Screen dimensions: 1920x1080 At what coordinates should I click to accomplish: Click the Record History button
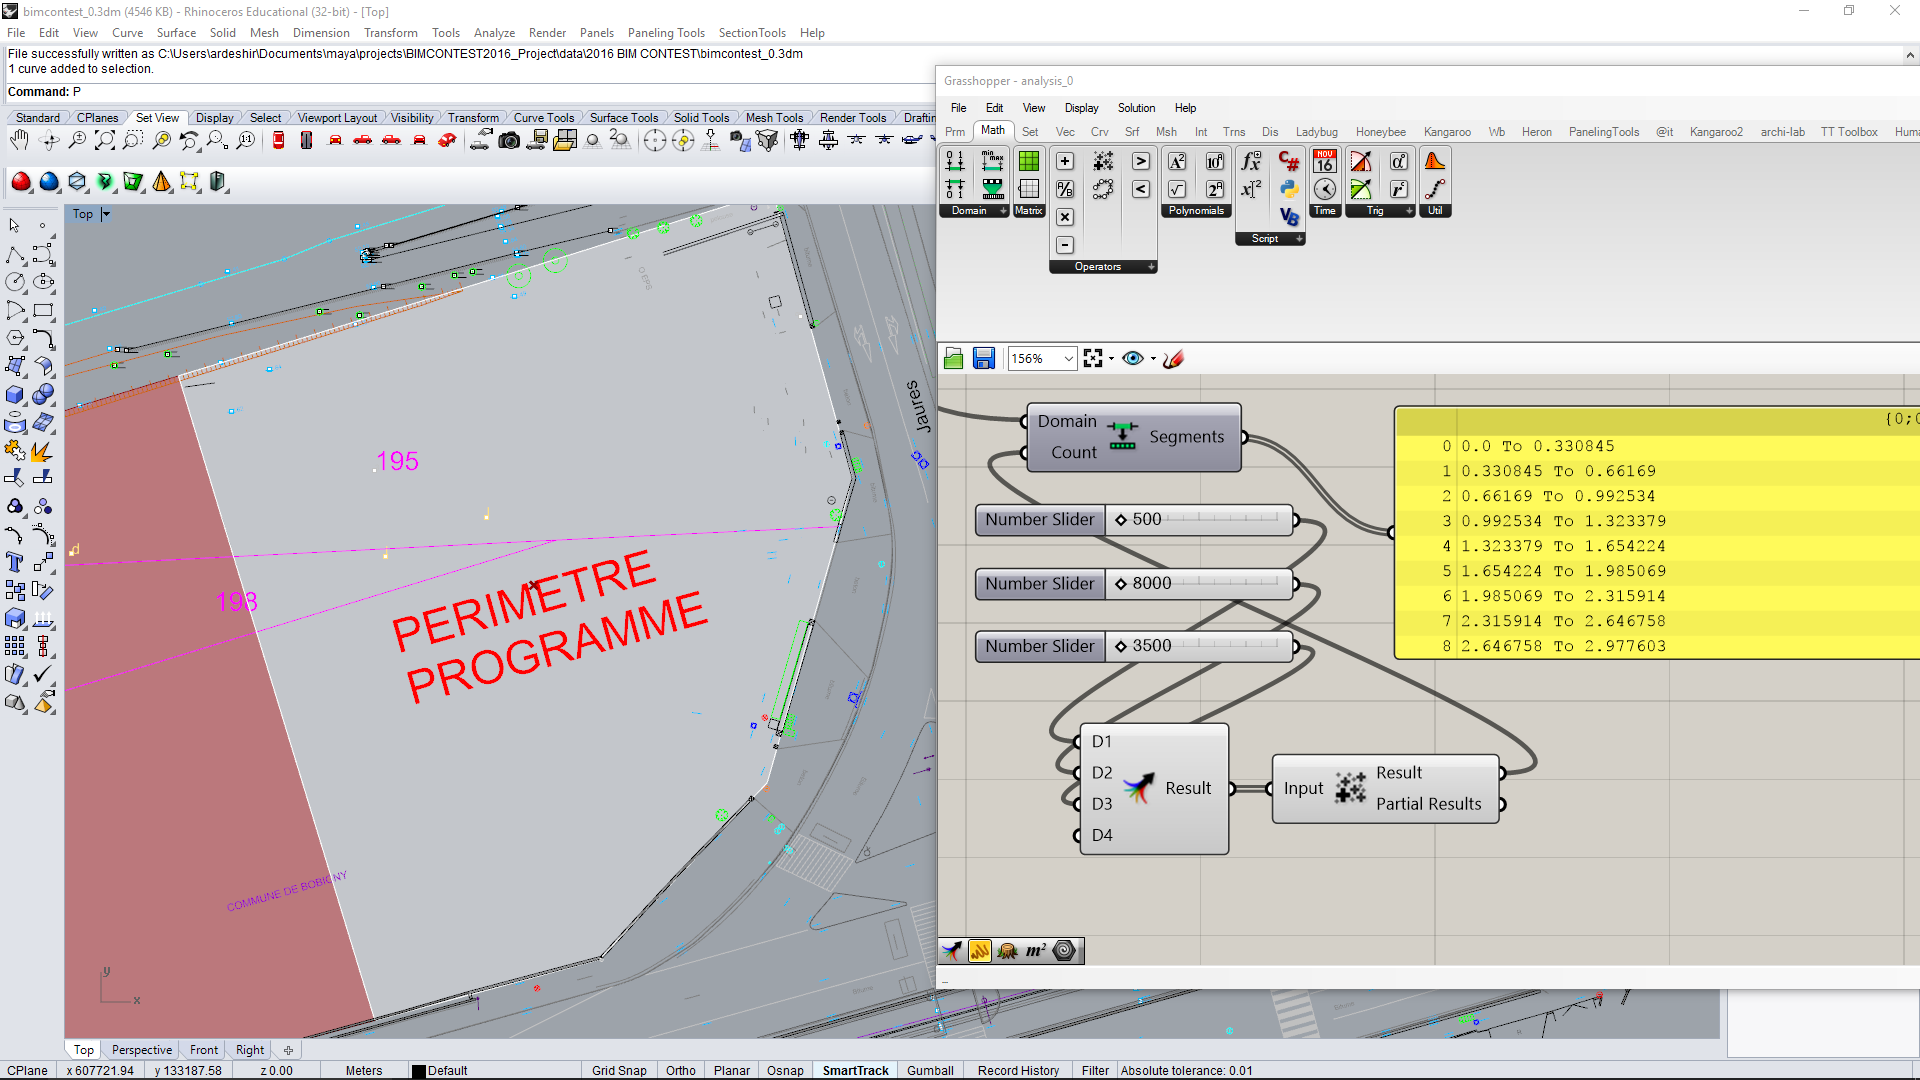point(1018,1070)
